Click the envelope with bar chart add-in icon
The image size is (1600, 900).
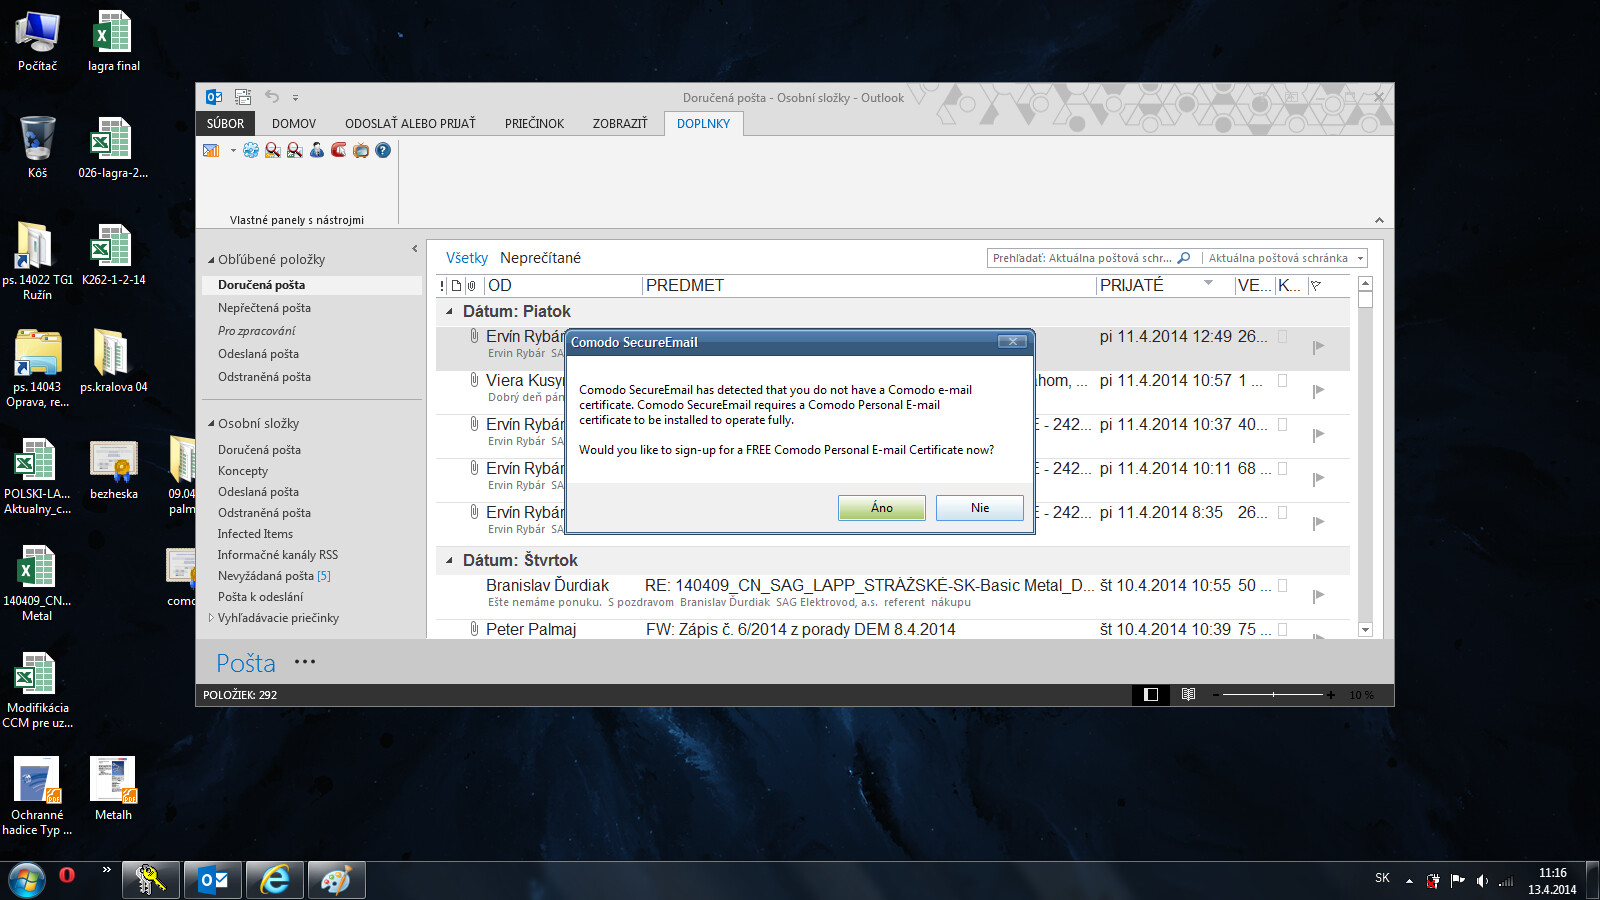click(x=211, y=150)
